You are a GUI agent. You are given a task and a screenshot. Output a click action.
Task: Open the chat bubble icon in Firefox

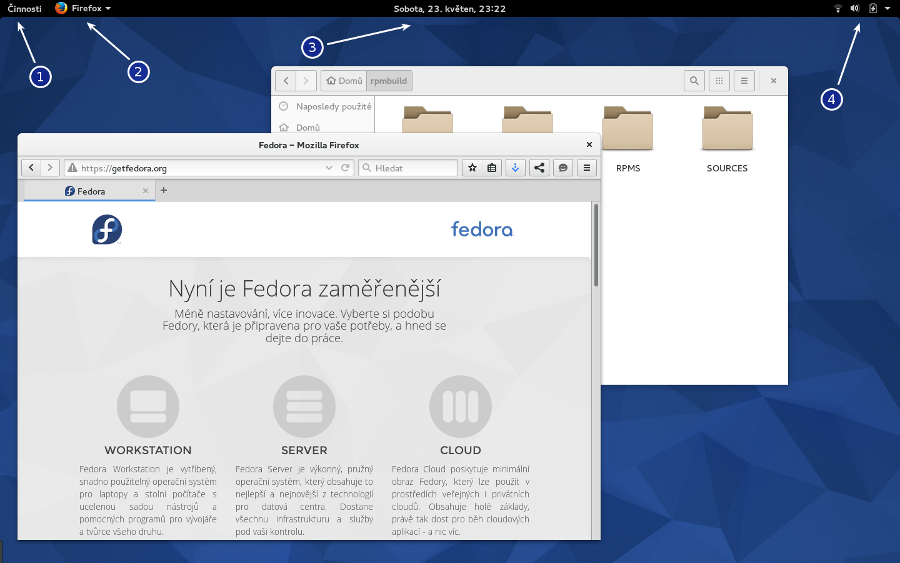click(x=563, y=168)
